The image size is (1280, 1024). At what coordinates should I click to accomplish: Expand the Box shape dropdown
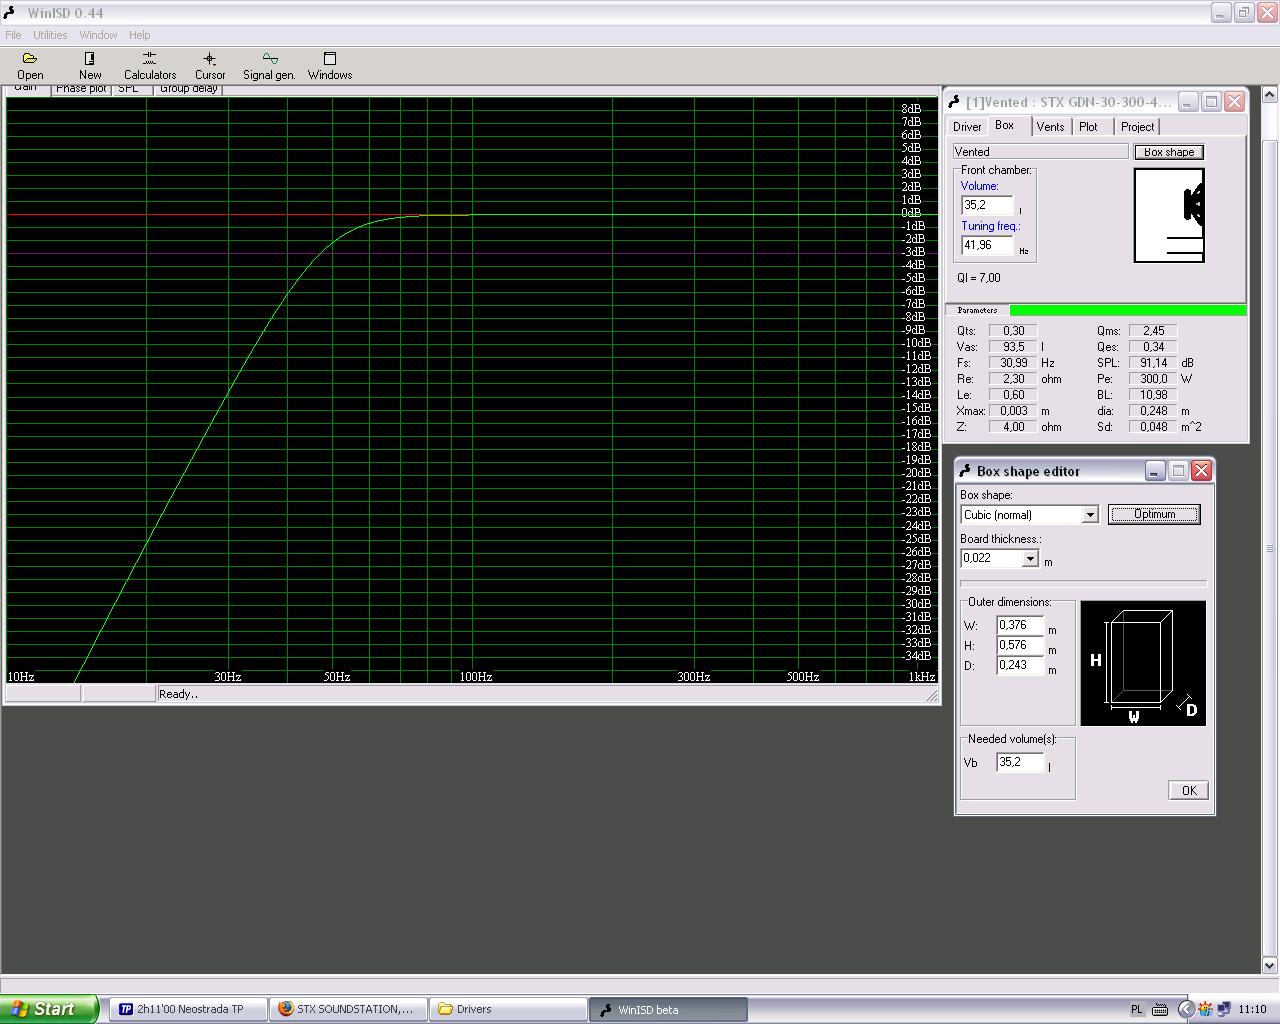1090,515
